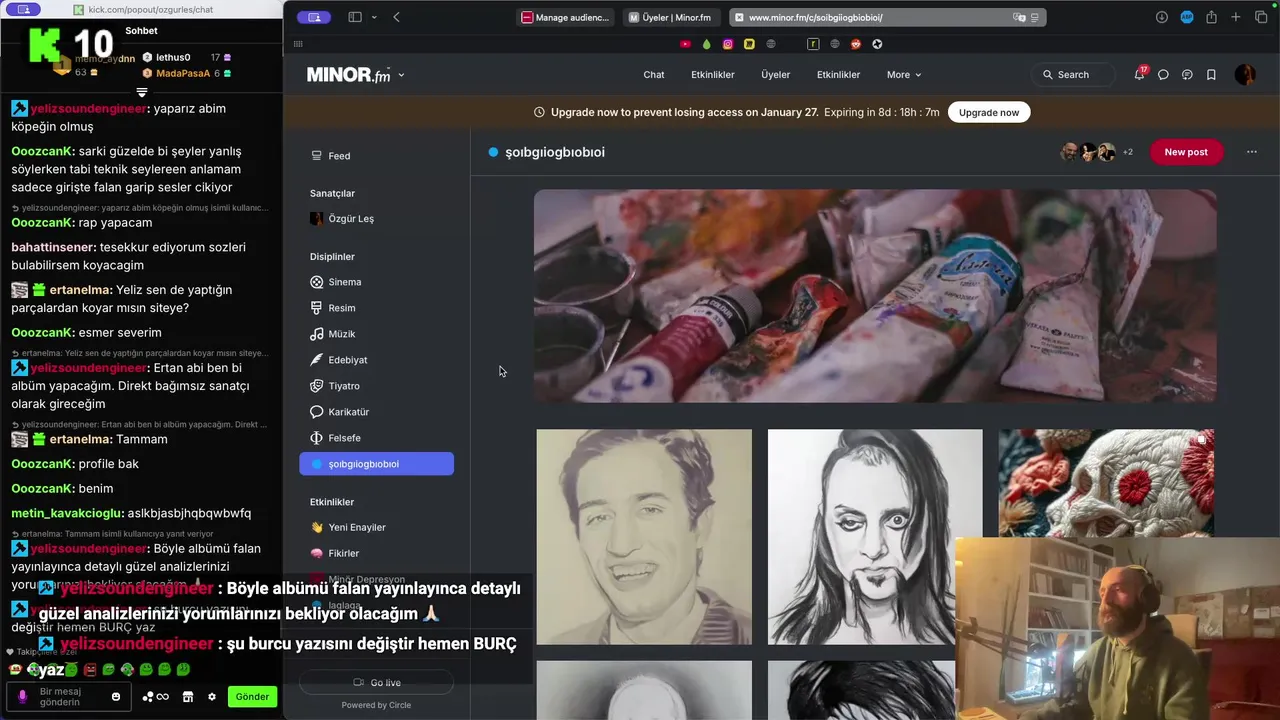Open the smiling man portrait drawing
Viewport: 1280px width, 720px height.
644,537
